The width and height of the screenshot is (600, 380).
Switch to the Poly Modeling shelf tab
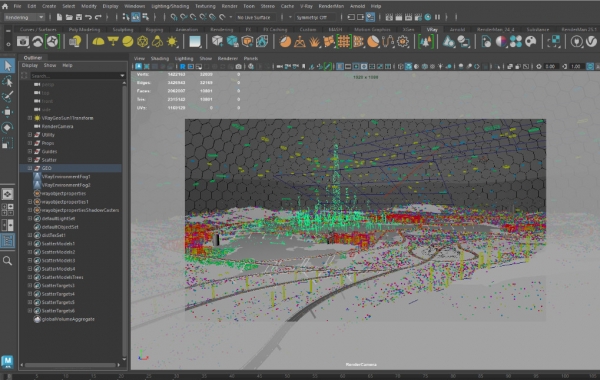point(84,29)
